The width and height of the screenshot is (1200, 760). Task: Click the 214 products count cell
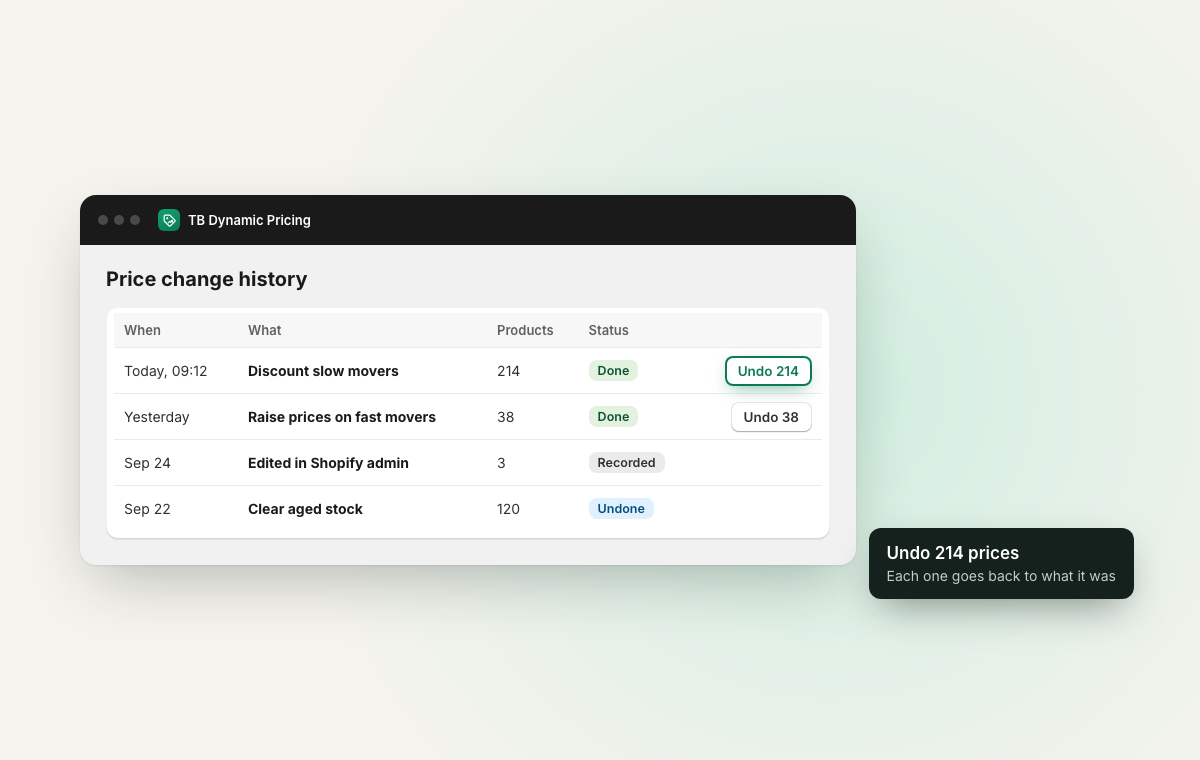508,371
